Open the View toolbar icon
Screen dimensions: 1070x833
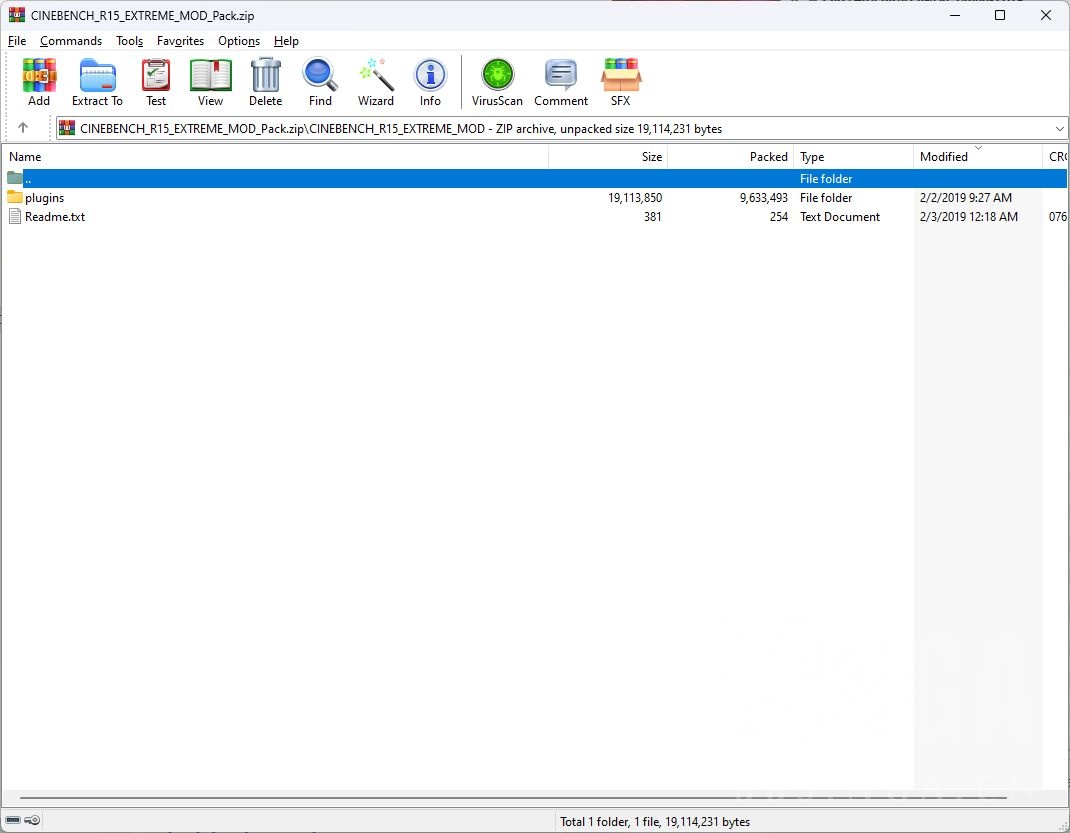[x=210, y=82]
